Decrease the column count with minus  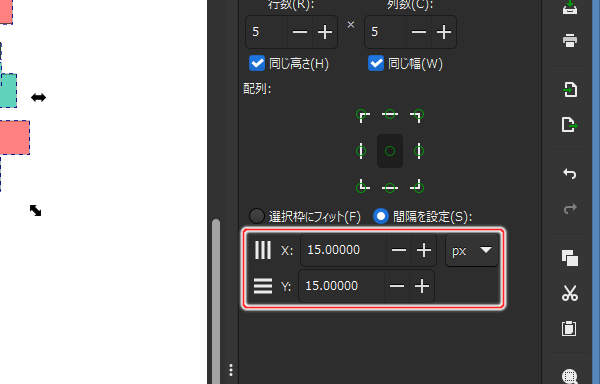click(419, 32)
